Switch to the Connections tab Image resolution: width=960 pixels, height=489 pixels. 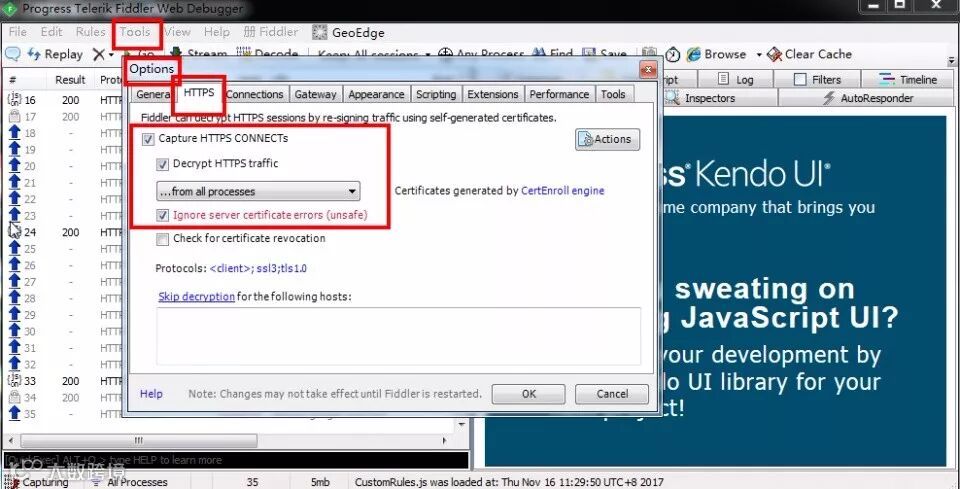tap(255, 94)
